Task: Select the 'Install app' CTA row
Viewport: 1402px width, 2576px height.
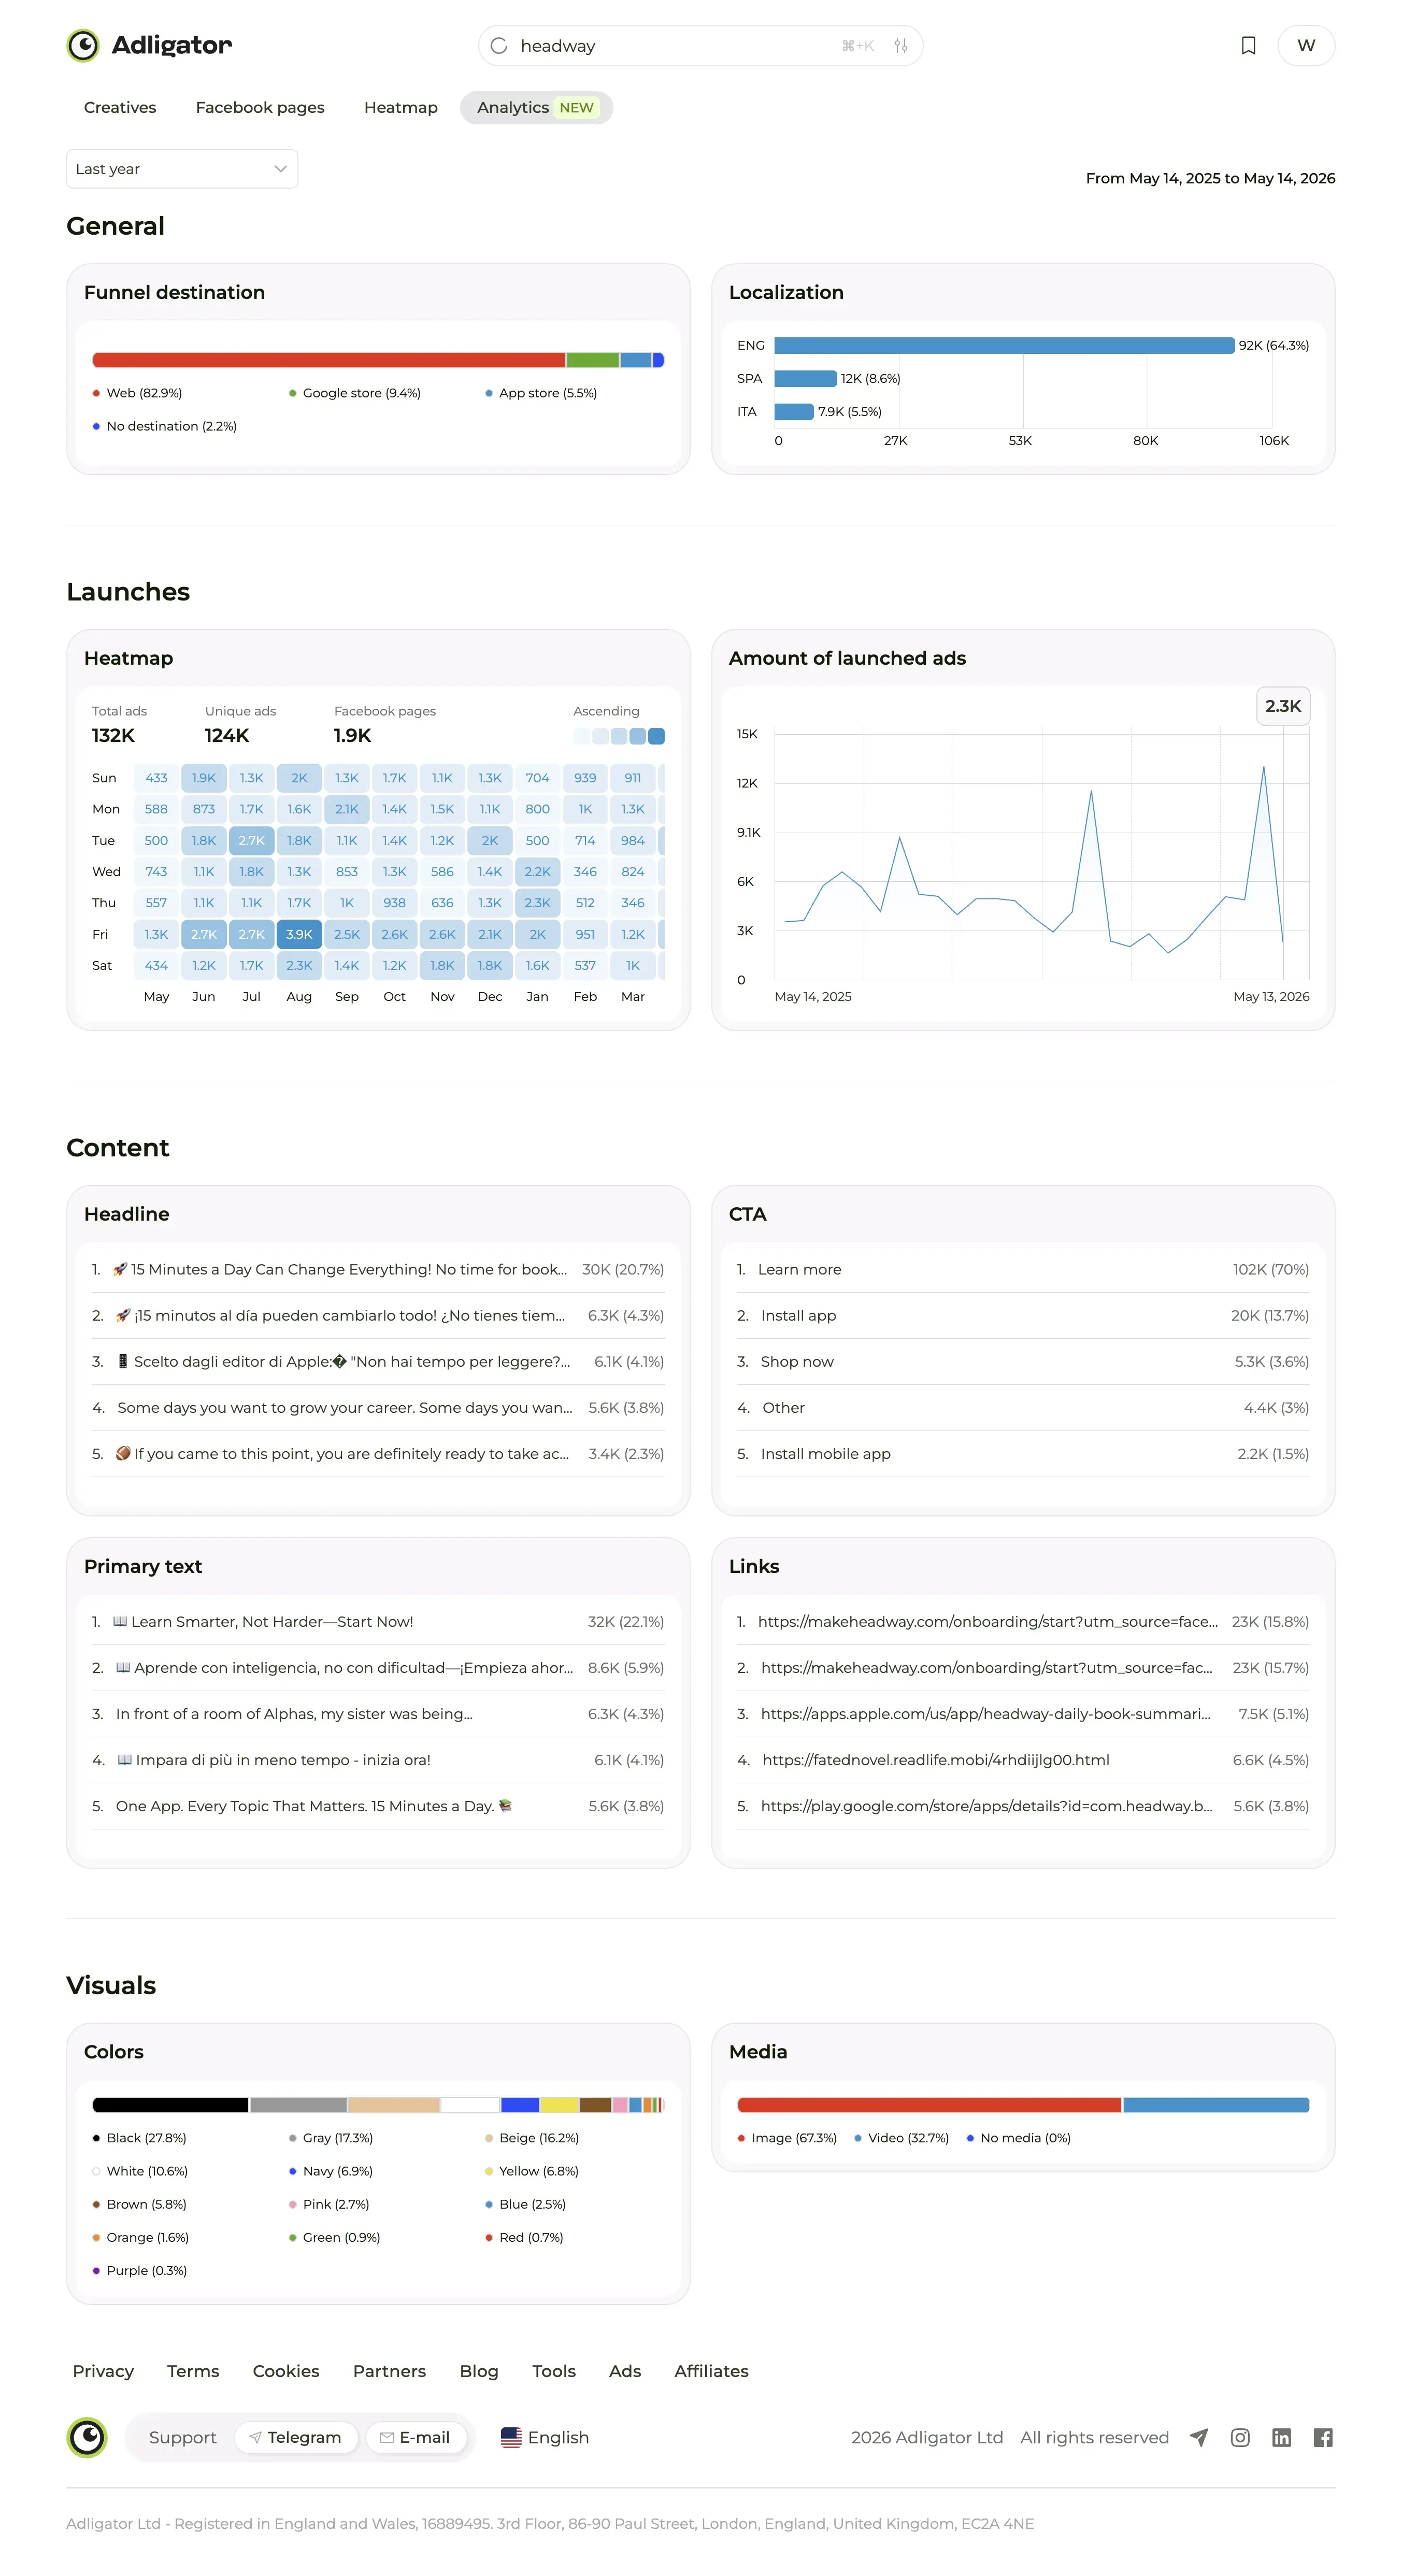Action: 1023,1315
